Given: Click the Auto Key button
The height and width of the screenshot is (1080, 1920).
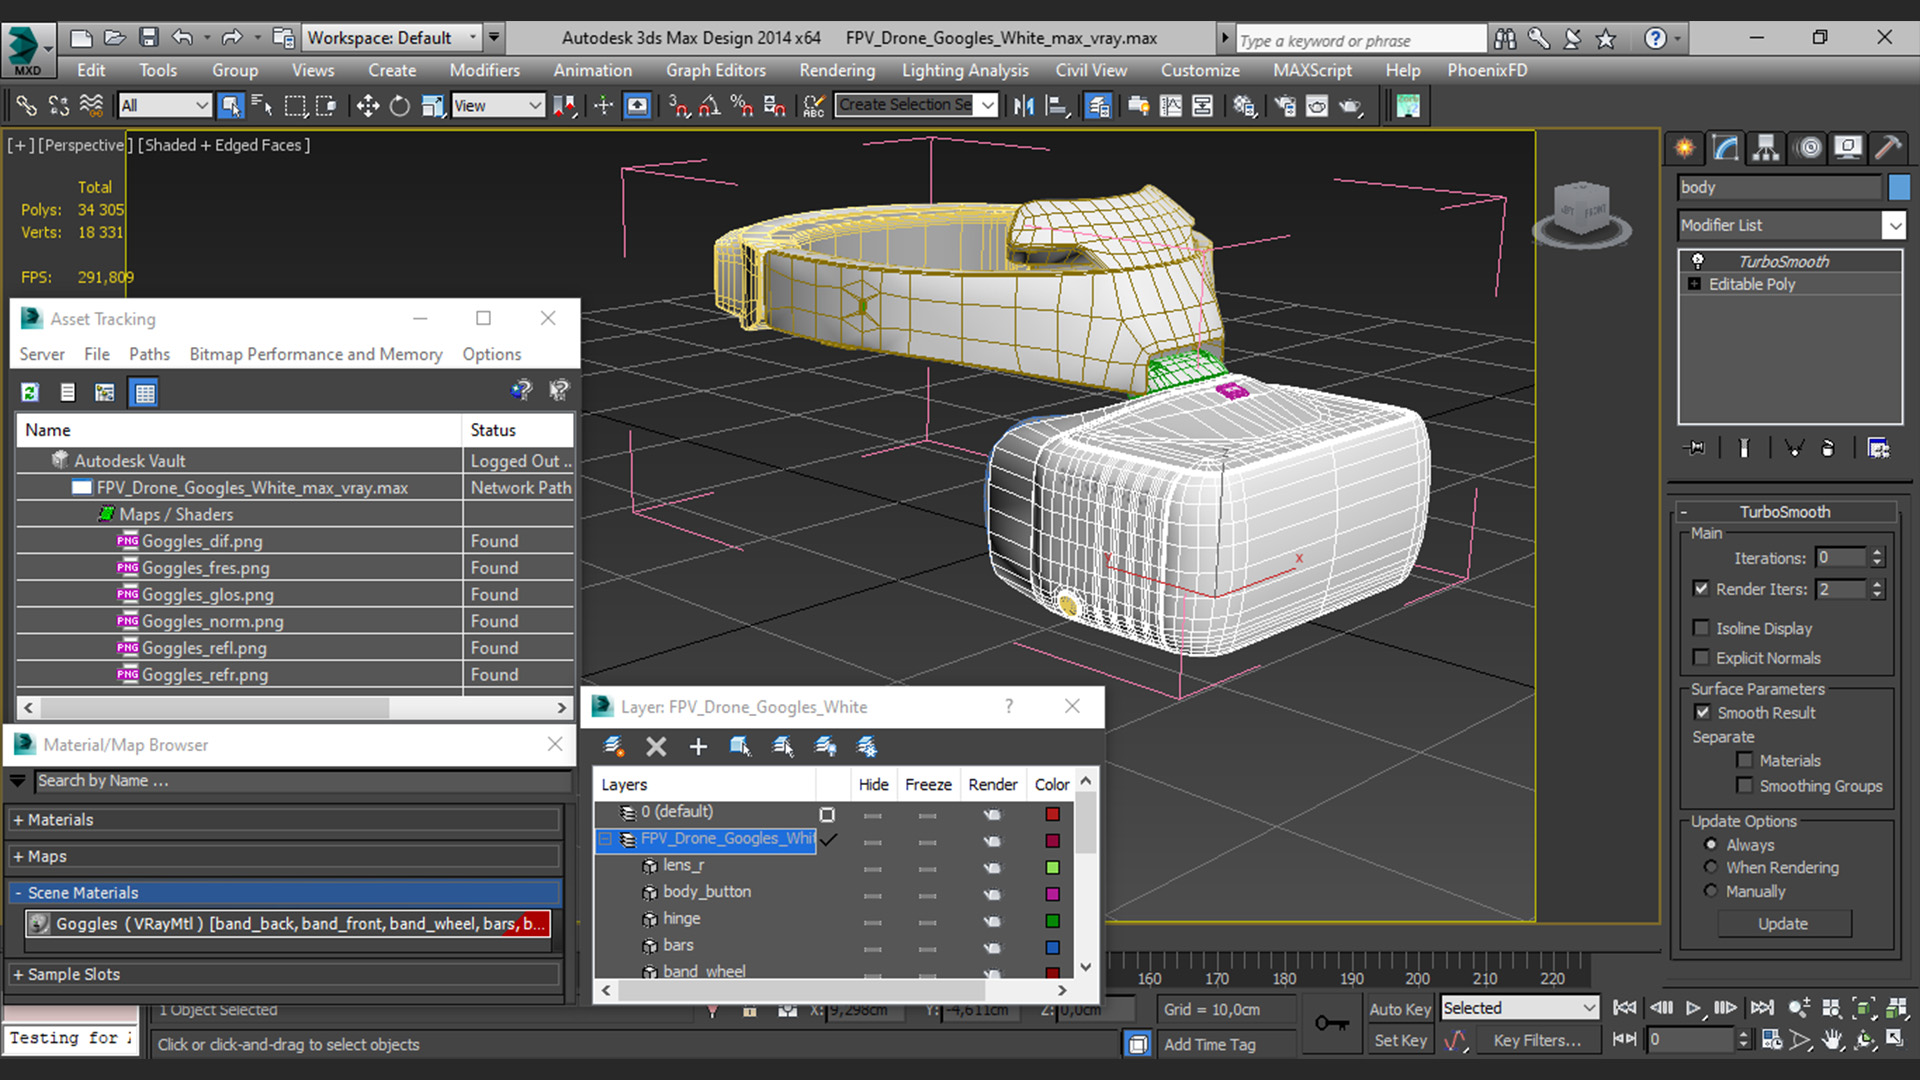Looking at the screenshot, I should tap(1399, 1009).
